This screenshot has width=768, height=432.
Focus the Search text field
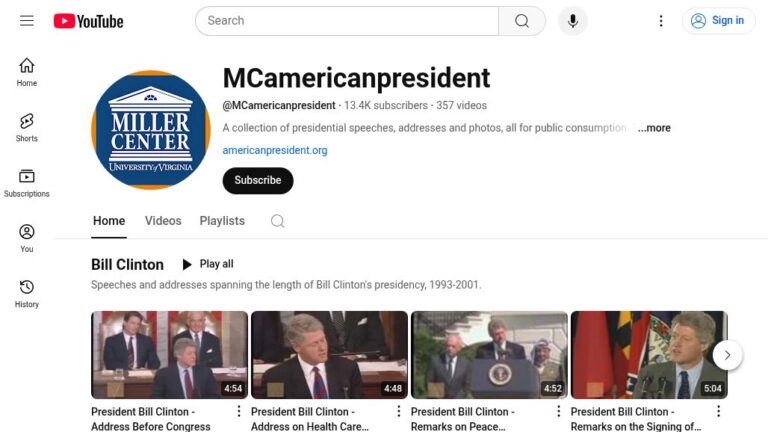tap(347, 21)
